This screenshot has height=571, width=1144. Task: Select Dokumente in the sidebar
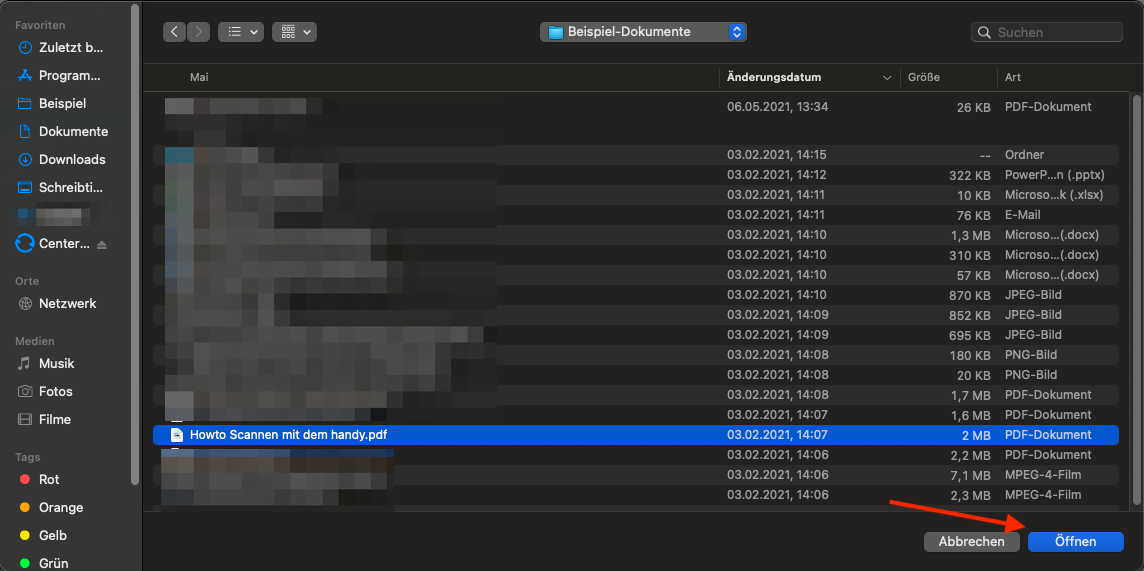click(x=63, y=131)
